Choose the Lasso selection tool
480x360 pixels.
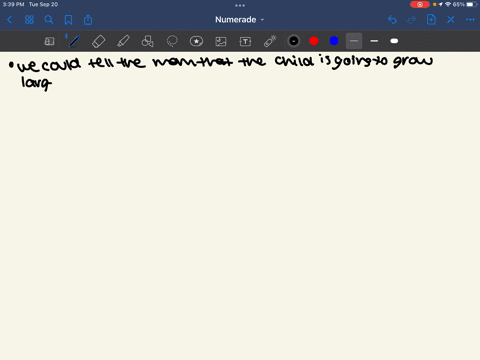tap(172, 41)
